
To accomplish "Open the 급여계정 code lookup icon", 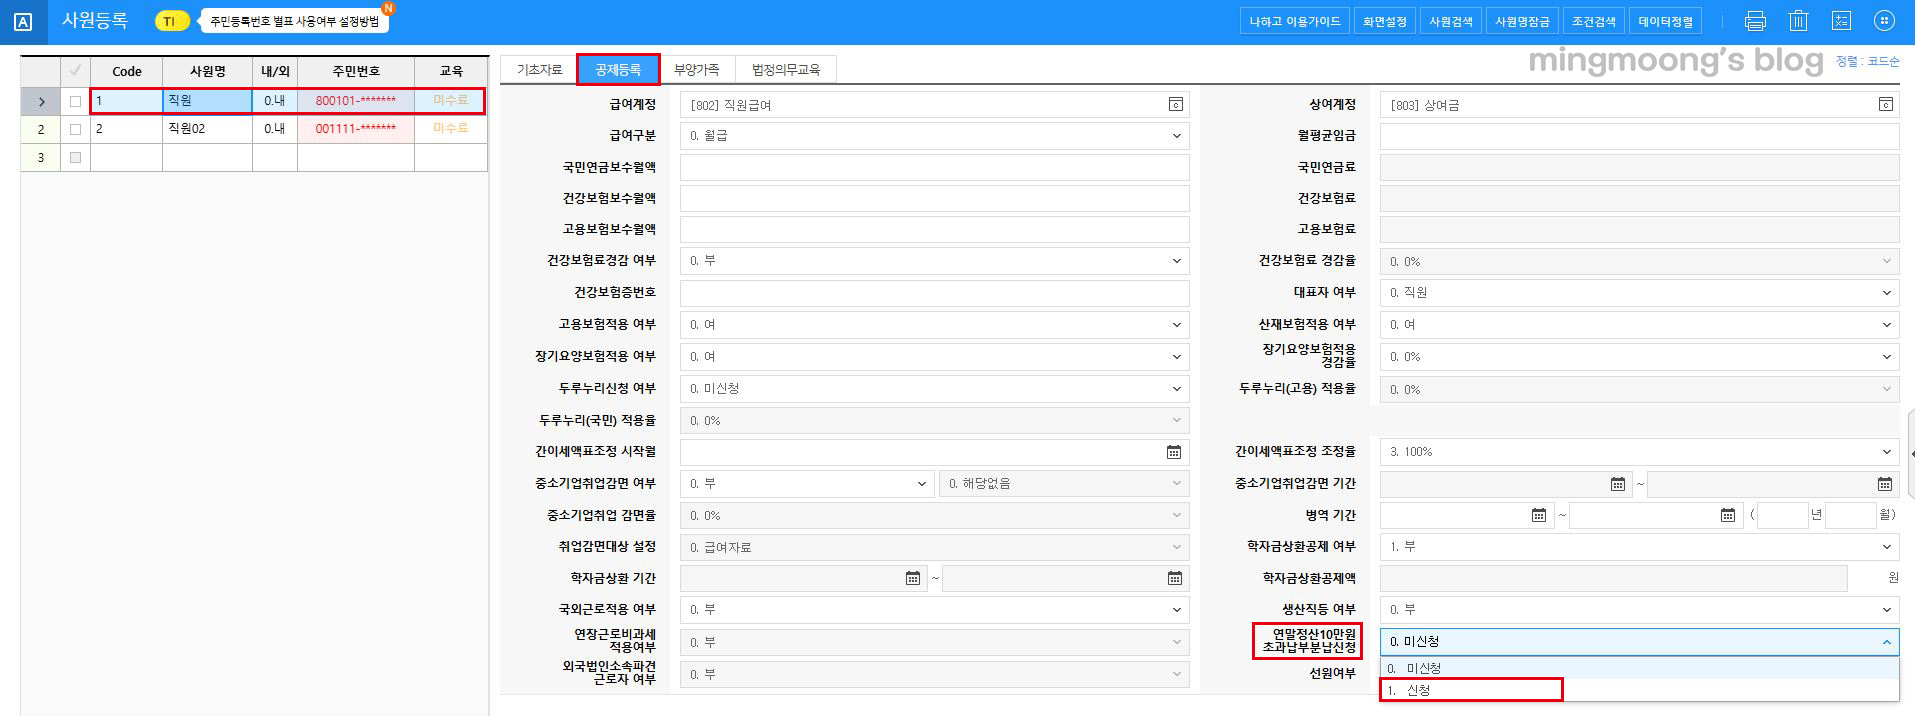I will [x=1175, y=104].
